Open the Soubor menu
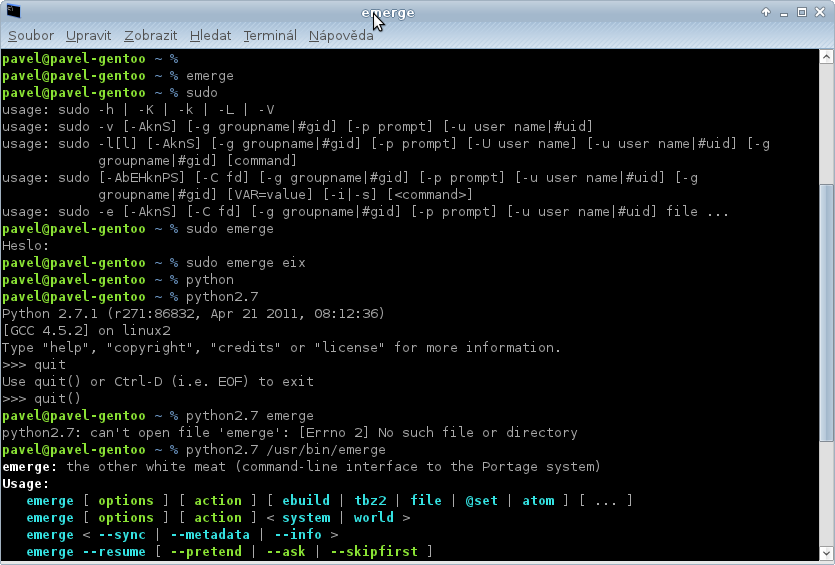The width and height of the screenshot is (835, 565). click(31, 36)
